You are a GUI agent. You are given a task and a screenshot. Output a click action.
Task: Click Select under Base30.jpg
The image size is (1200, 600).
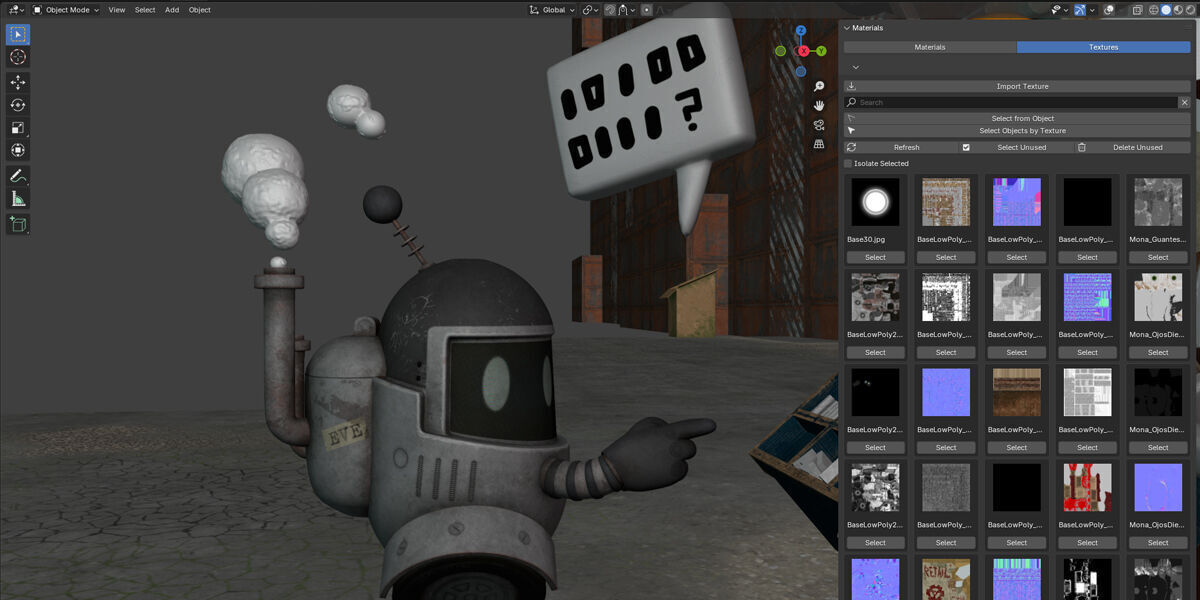(875, 257)
